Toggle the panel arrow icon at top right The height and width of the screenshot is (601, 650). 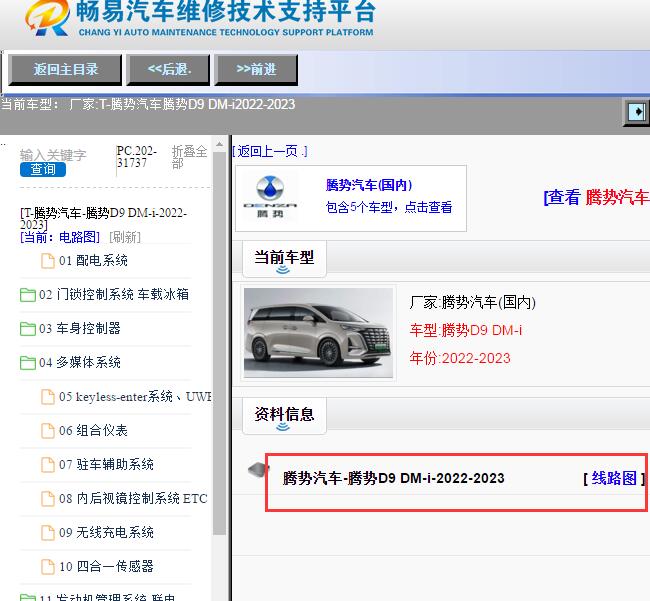[636, 112]
